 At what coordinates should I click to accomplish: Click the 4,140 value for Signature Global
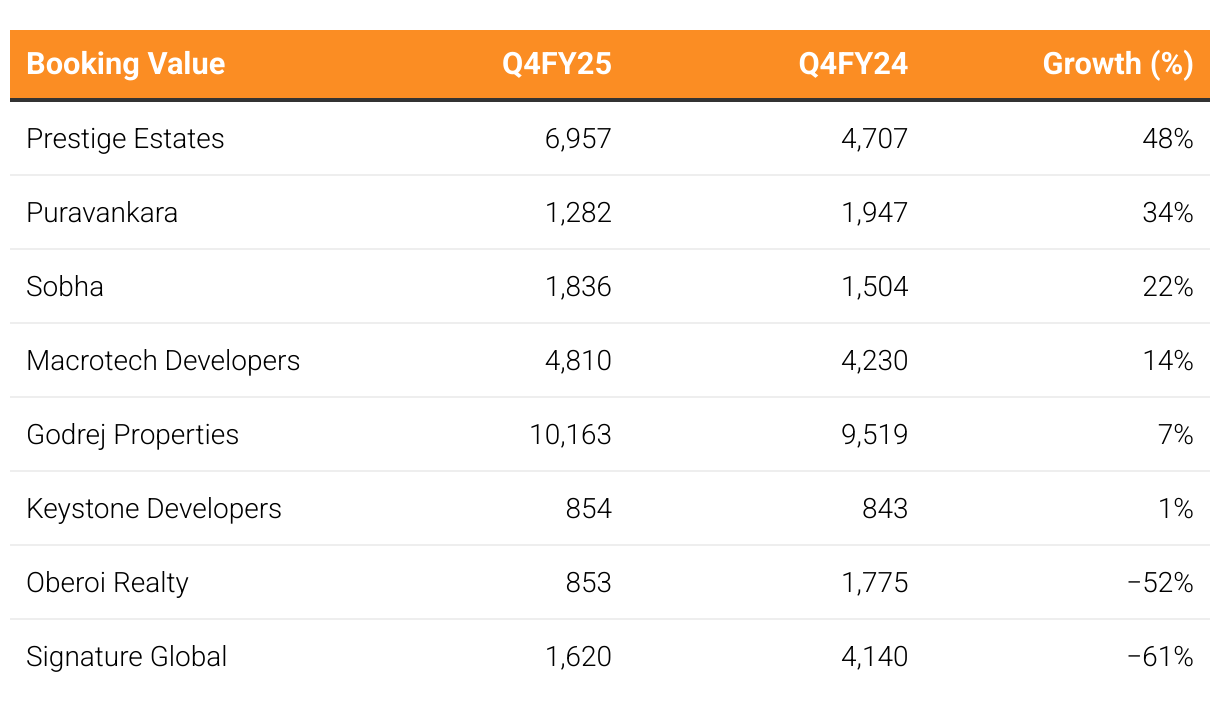(x=875, y=656)
